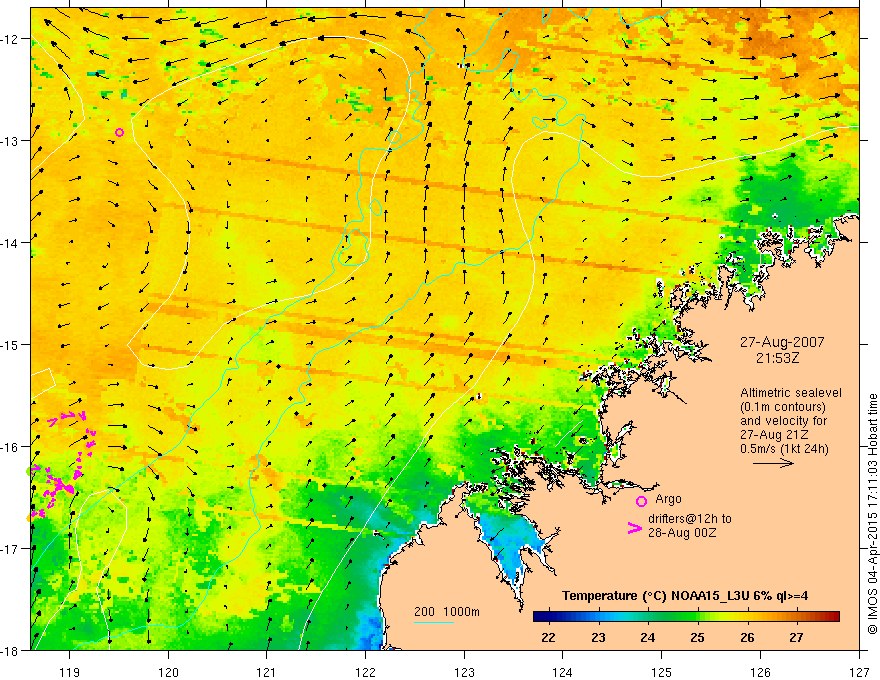This screenshot has width=880, height=680.
Task: Click the '125' longitude axis label
Action: 662,672
